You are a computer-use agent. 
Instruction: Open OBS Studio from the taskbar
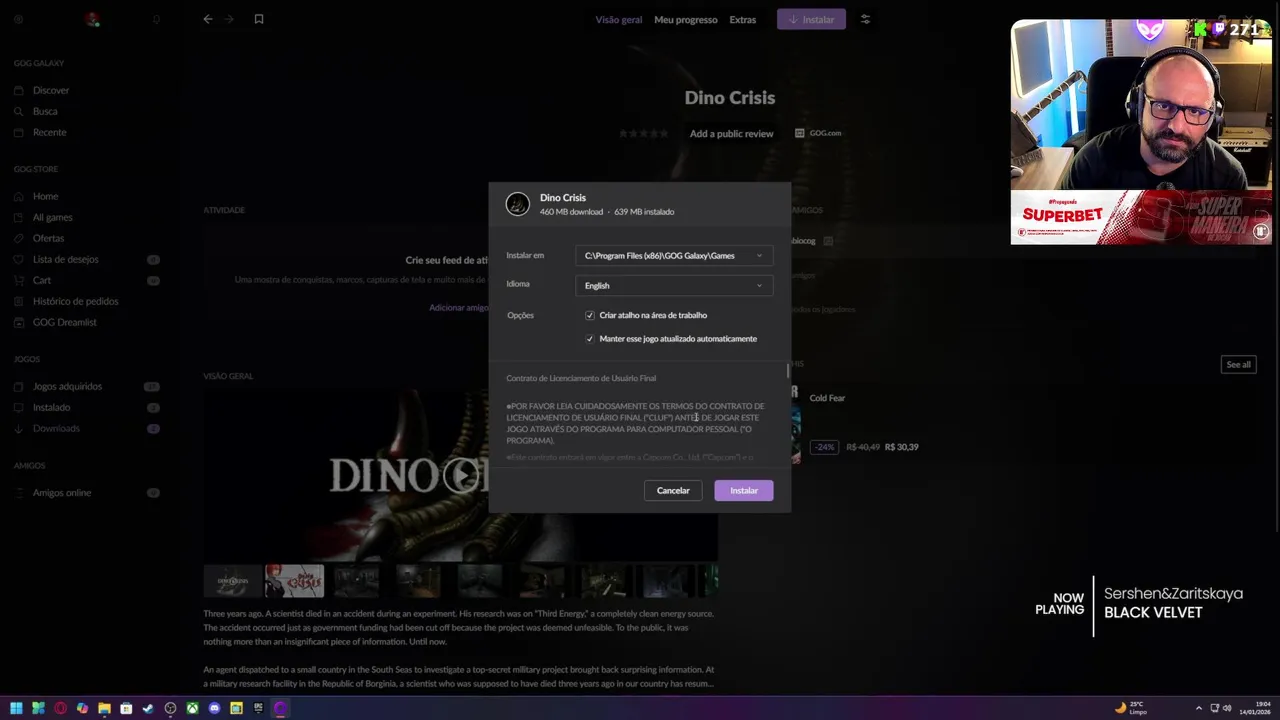pyautogui.click(x=170, y=708)
